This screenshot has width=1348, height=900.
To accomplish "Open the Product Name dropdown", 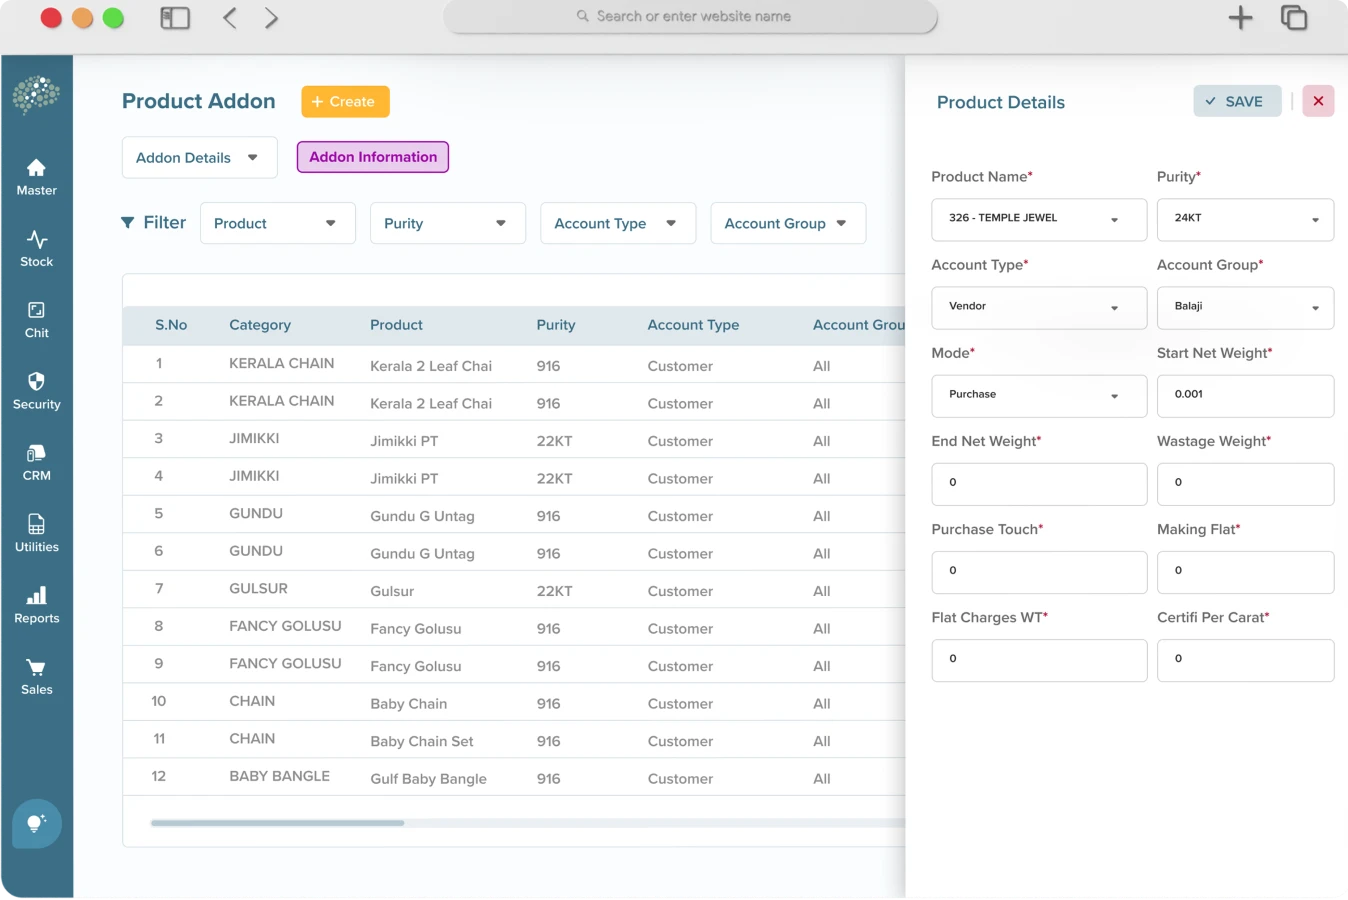I will tap(1038, 219).
